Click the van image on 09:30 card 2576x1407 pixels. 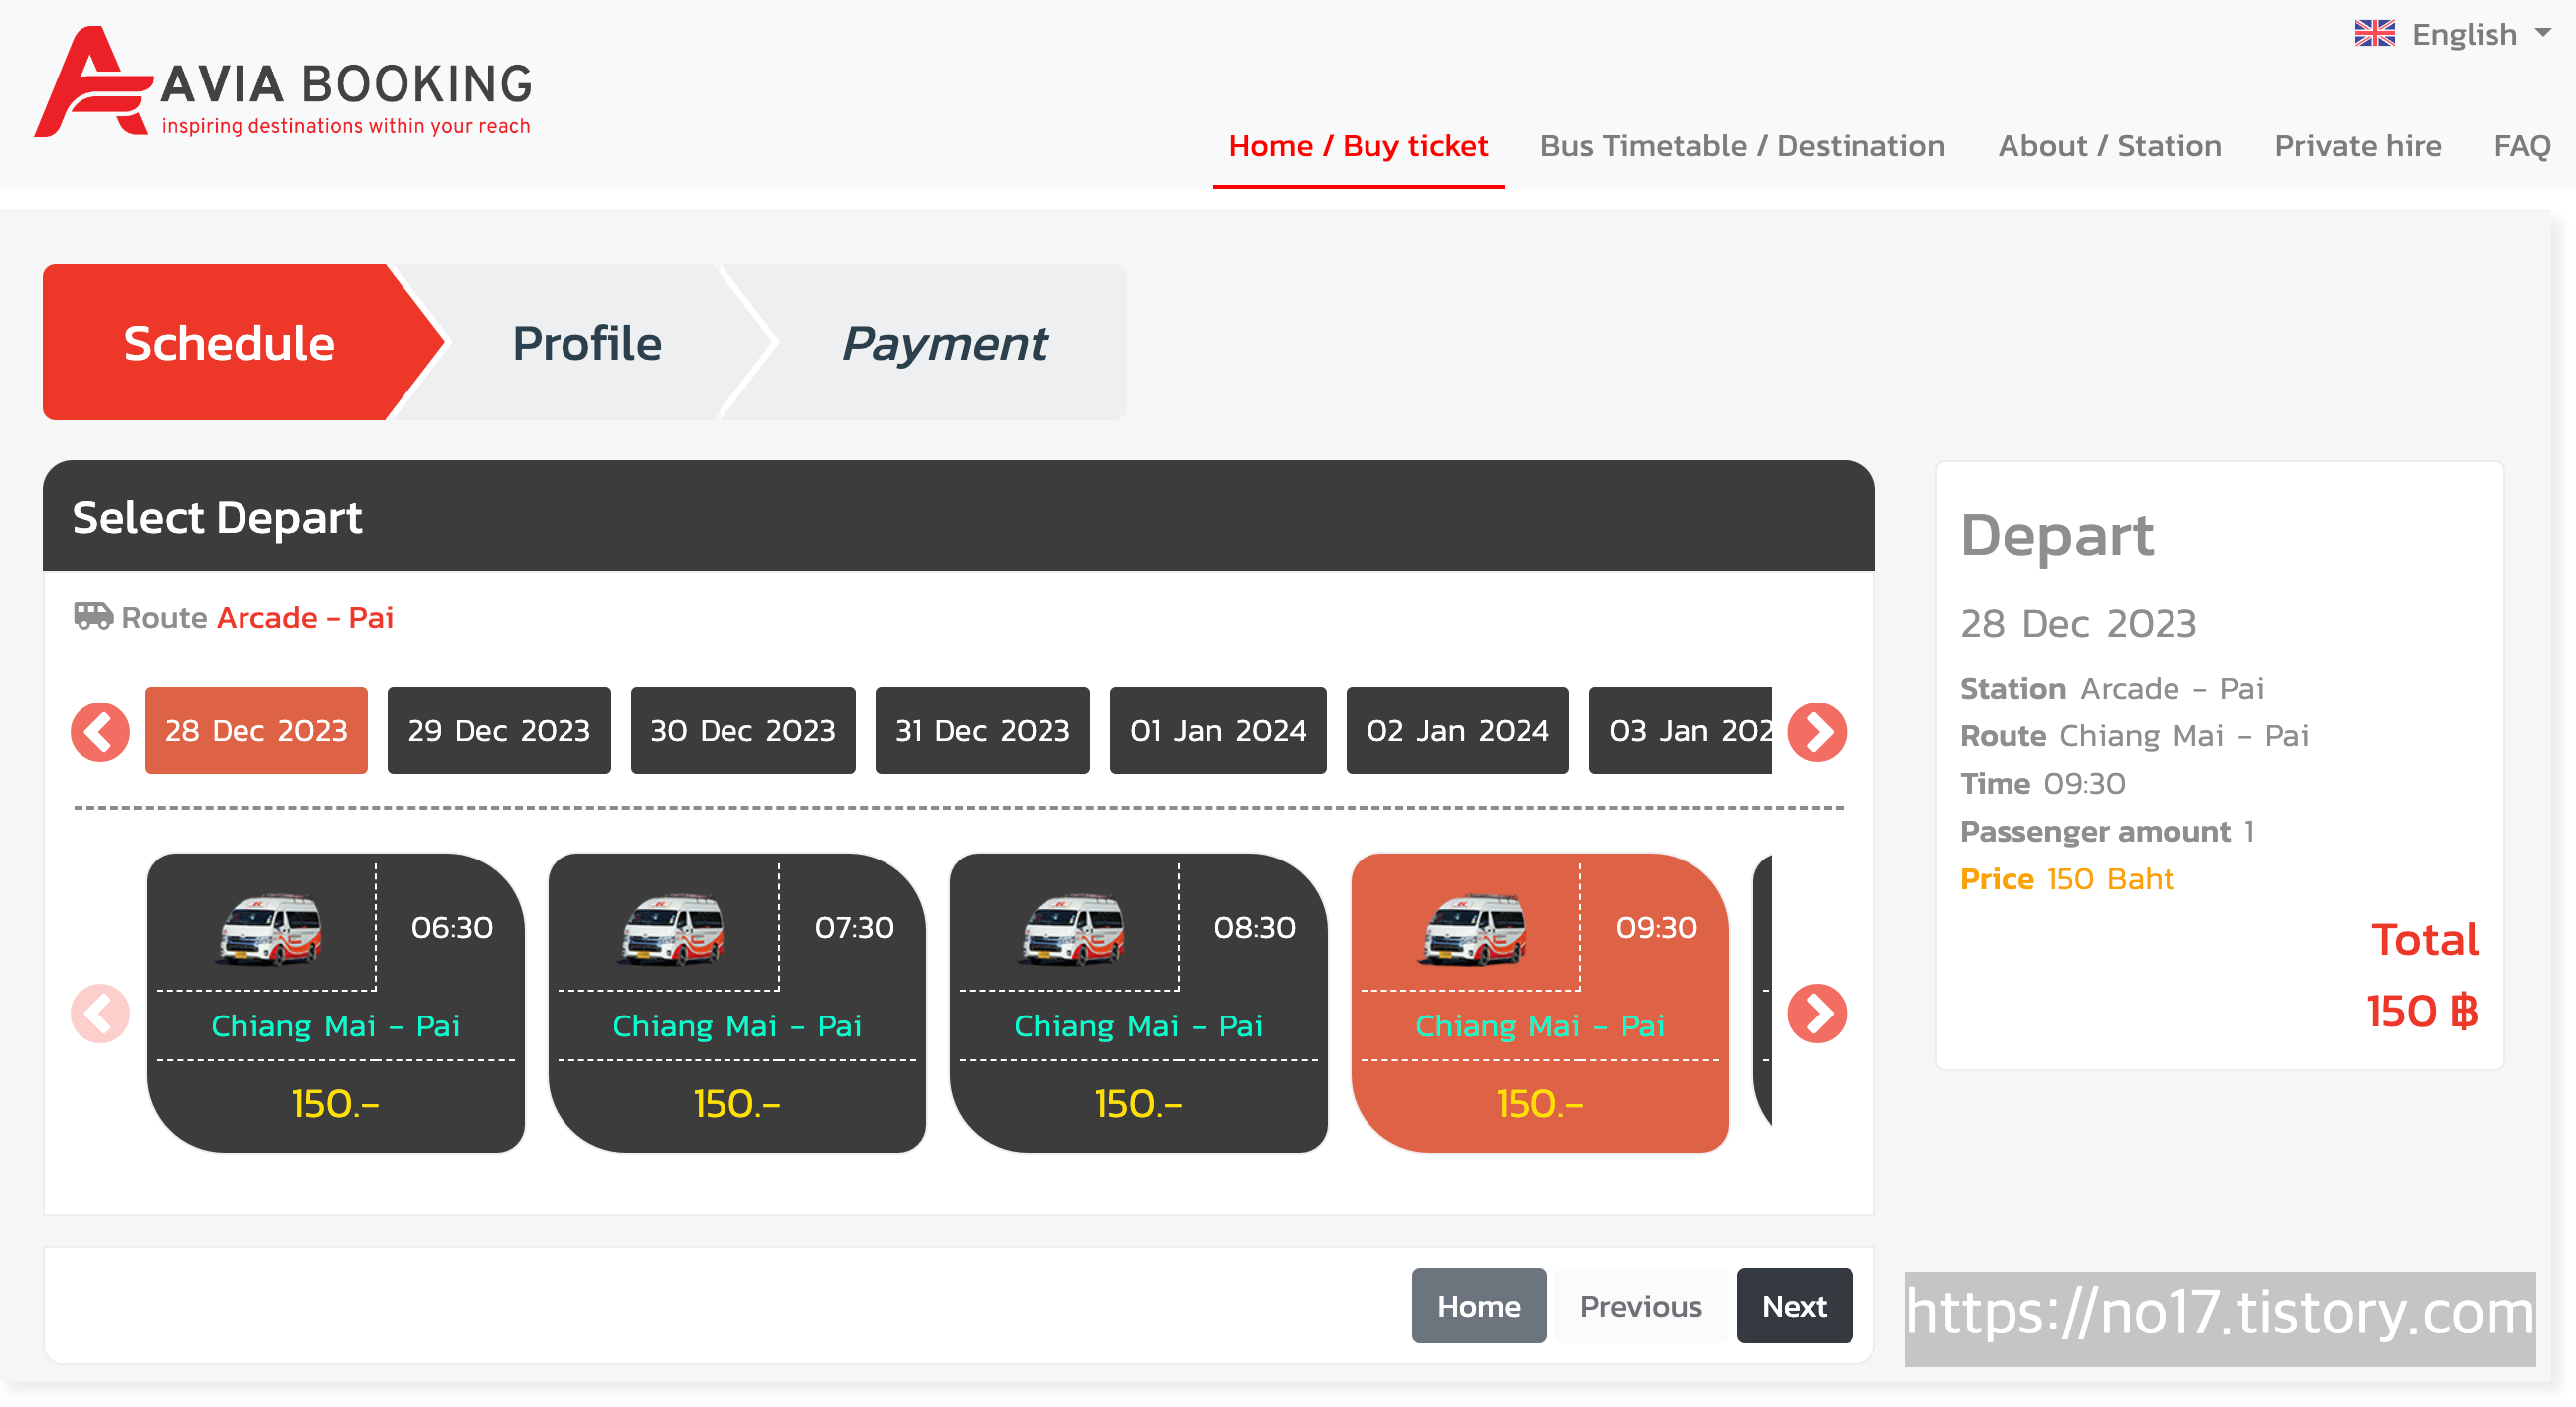click(1474, 929)
